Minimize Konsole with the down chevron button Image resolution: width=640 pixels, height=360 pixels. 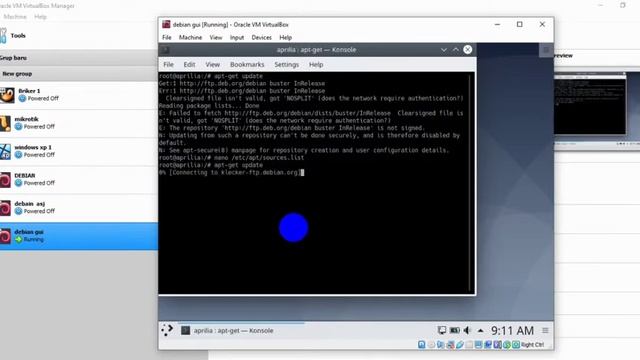(x=444, y=50)
